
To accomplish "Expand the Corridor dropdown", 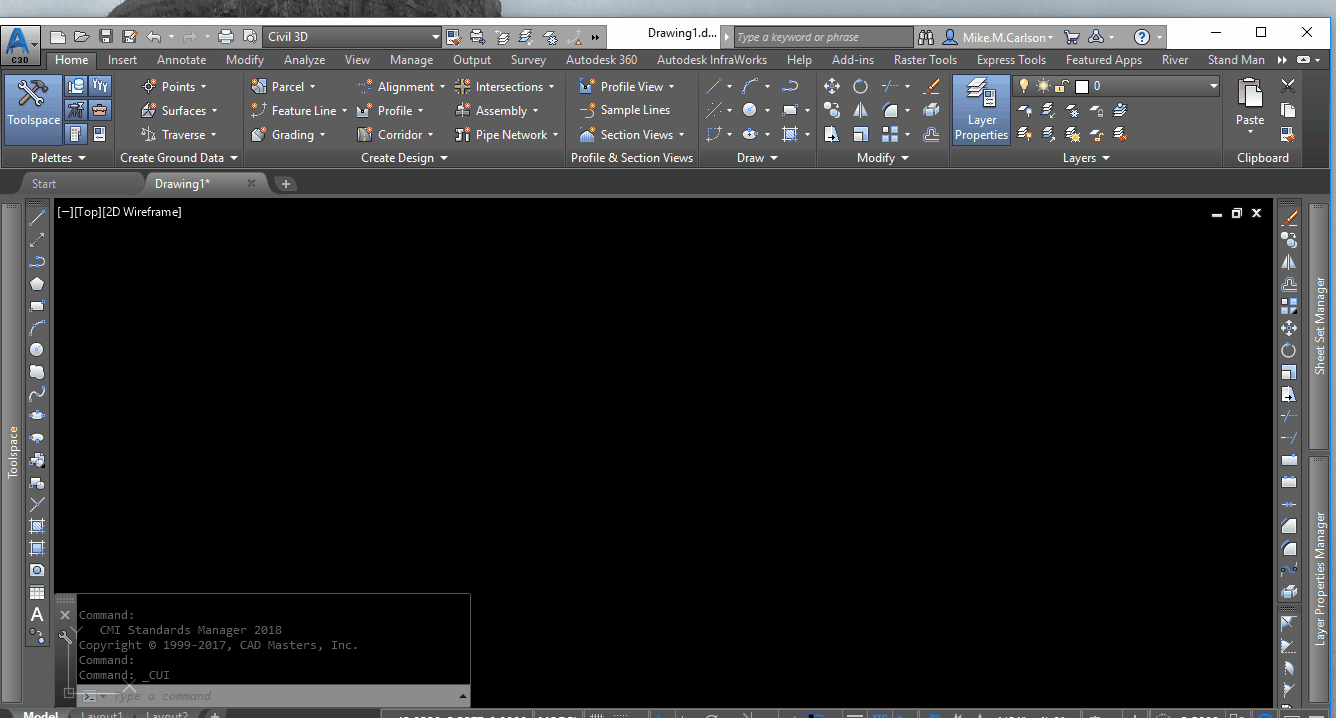I will coord(431,135).
